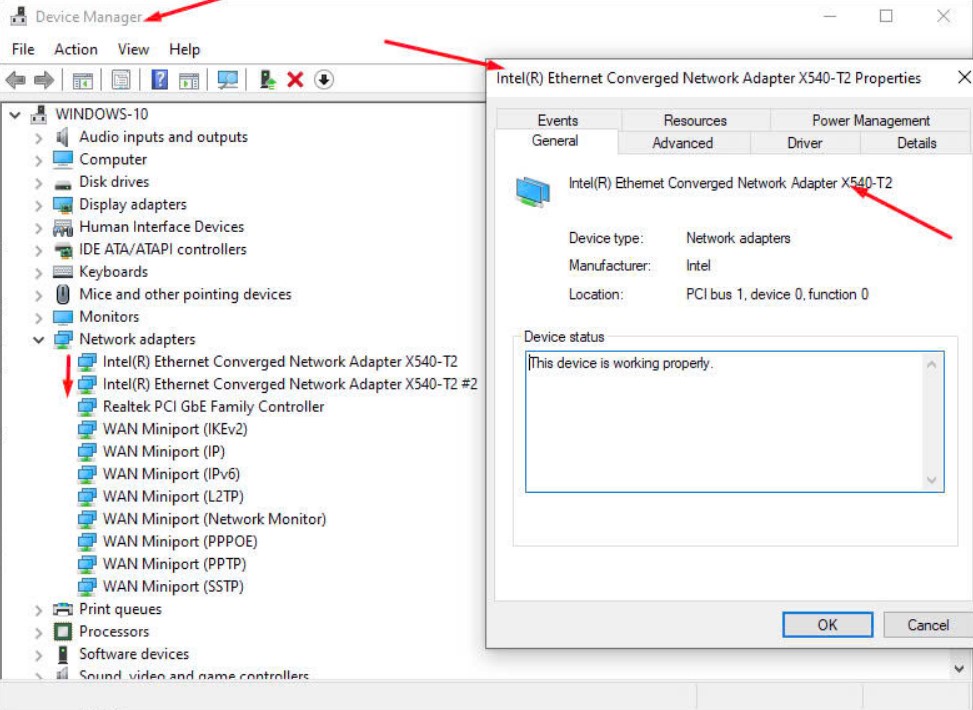Open the Events tab
Image resolution: width=973 pixels, height=710 pixels.
(x=558, y=120)
